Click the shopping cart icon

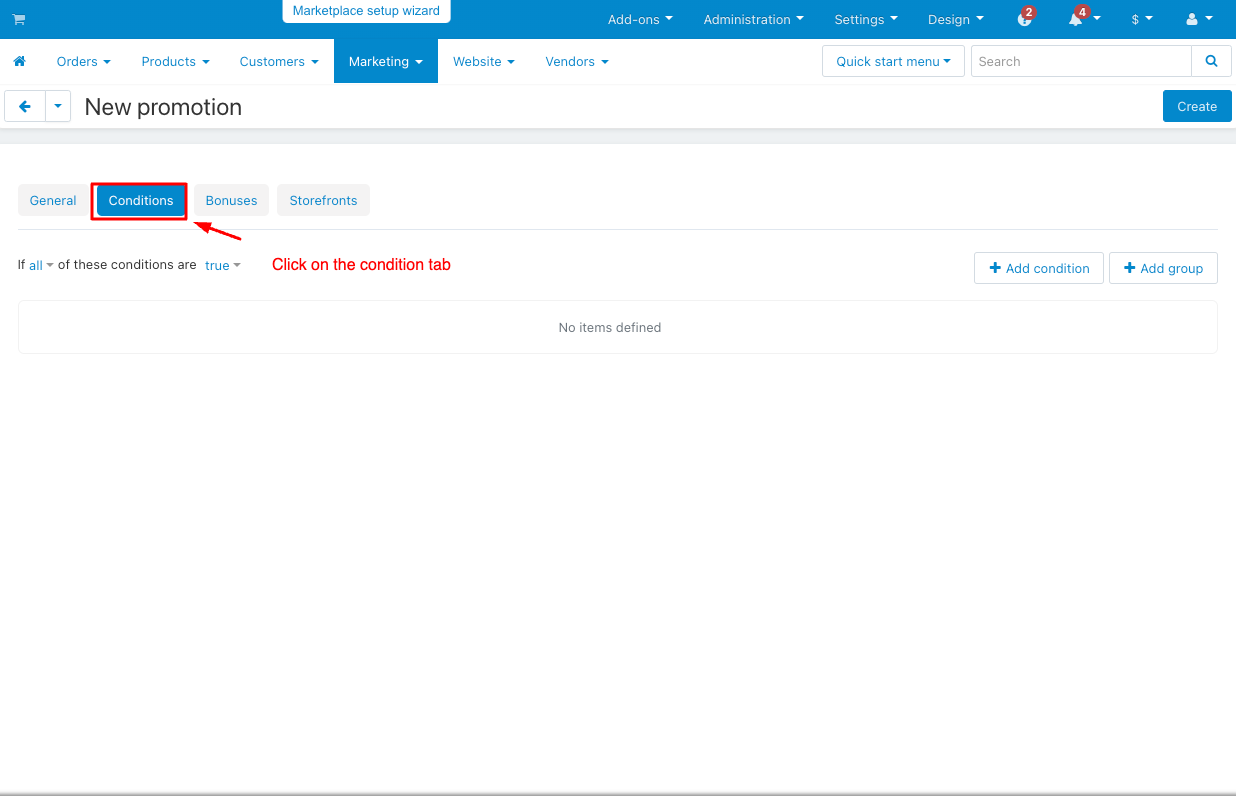click(19, 19)
